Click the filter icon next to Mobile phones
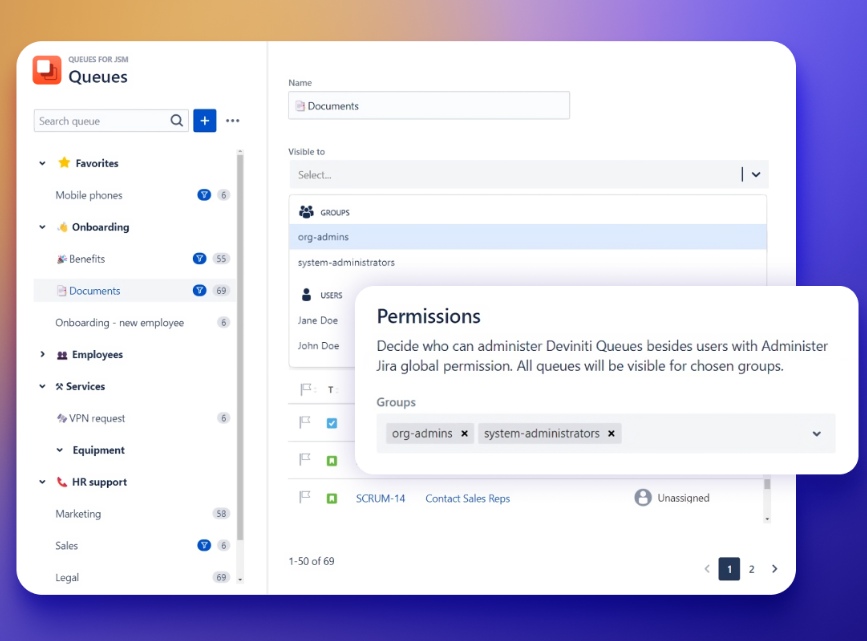The width and height of the screenshot is (867, 641). [204, 195]
